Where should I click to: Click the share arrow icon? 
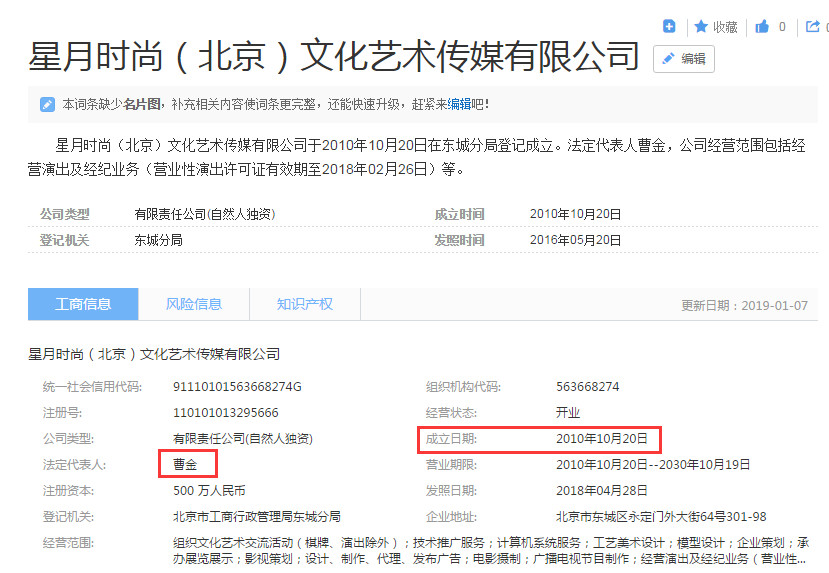point(812,26)
